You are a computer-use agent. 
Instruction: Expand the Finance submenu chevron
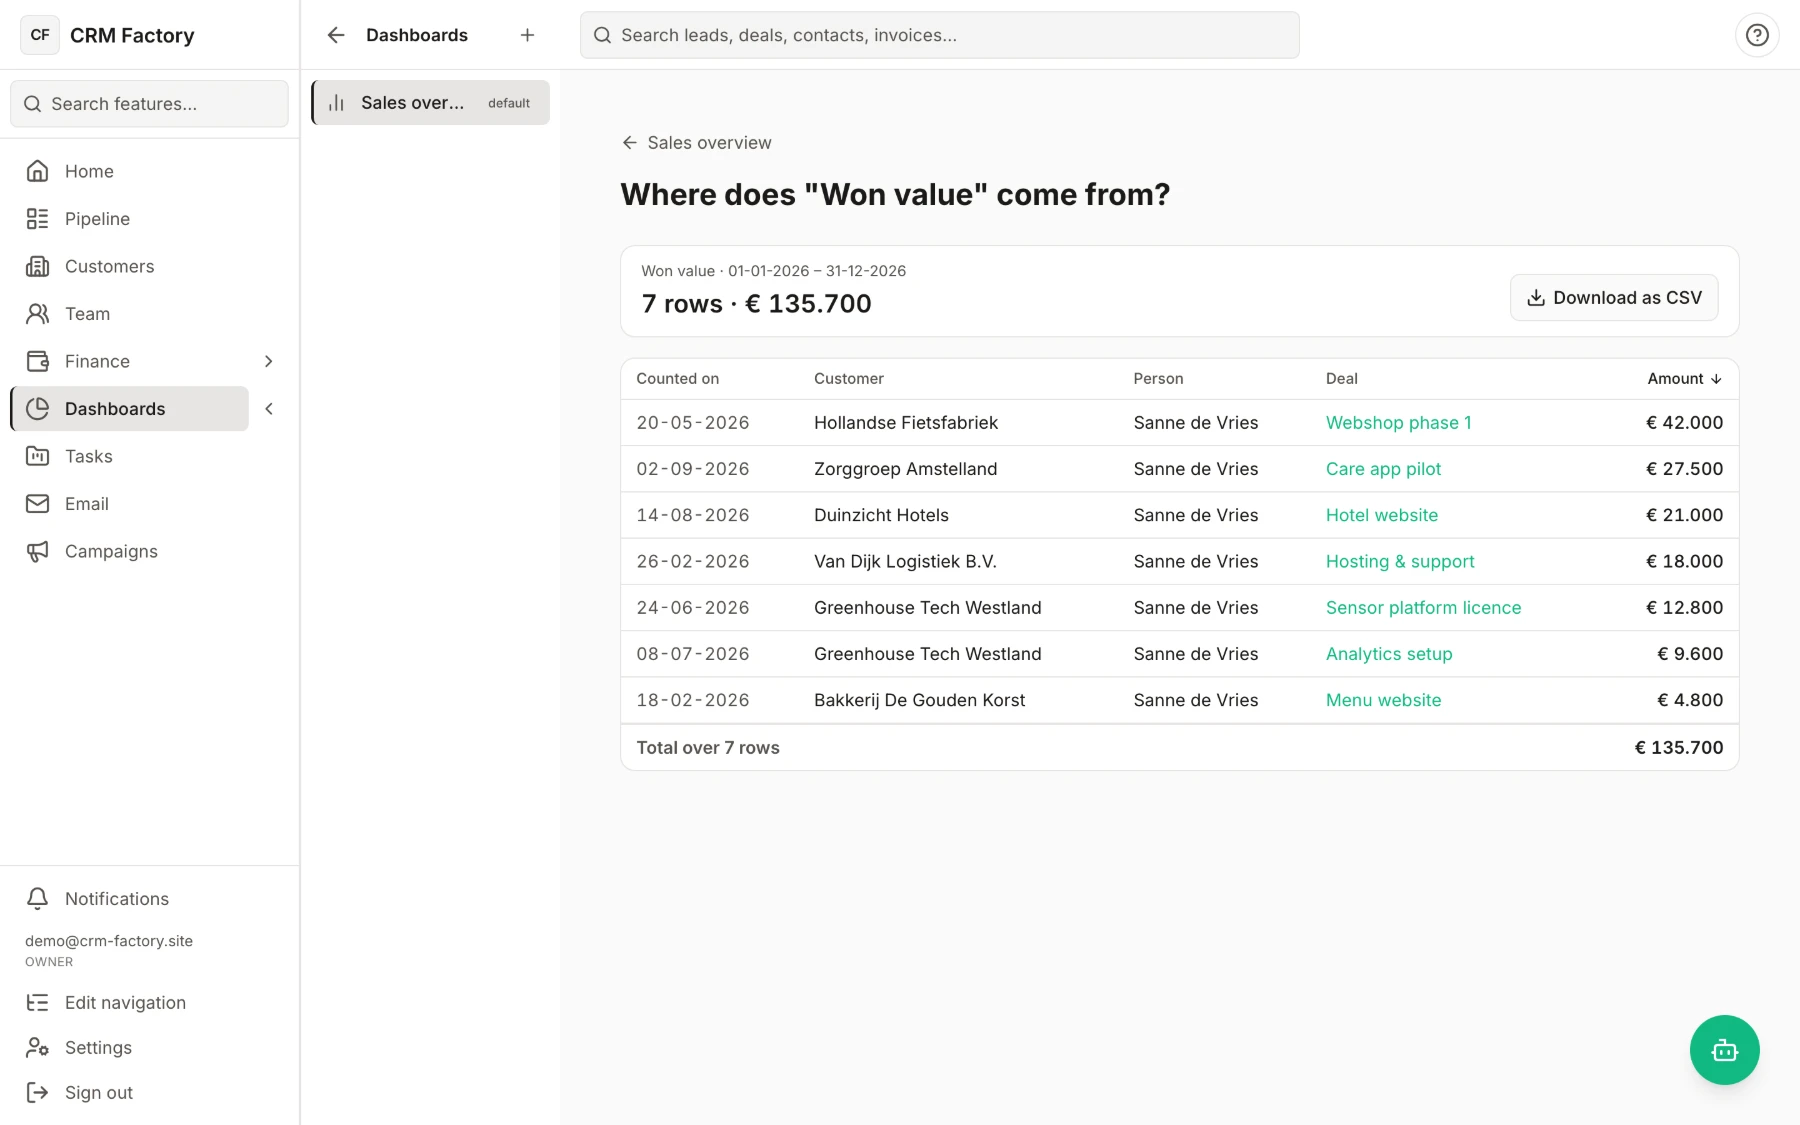click(269, 361)
